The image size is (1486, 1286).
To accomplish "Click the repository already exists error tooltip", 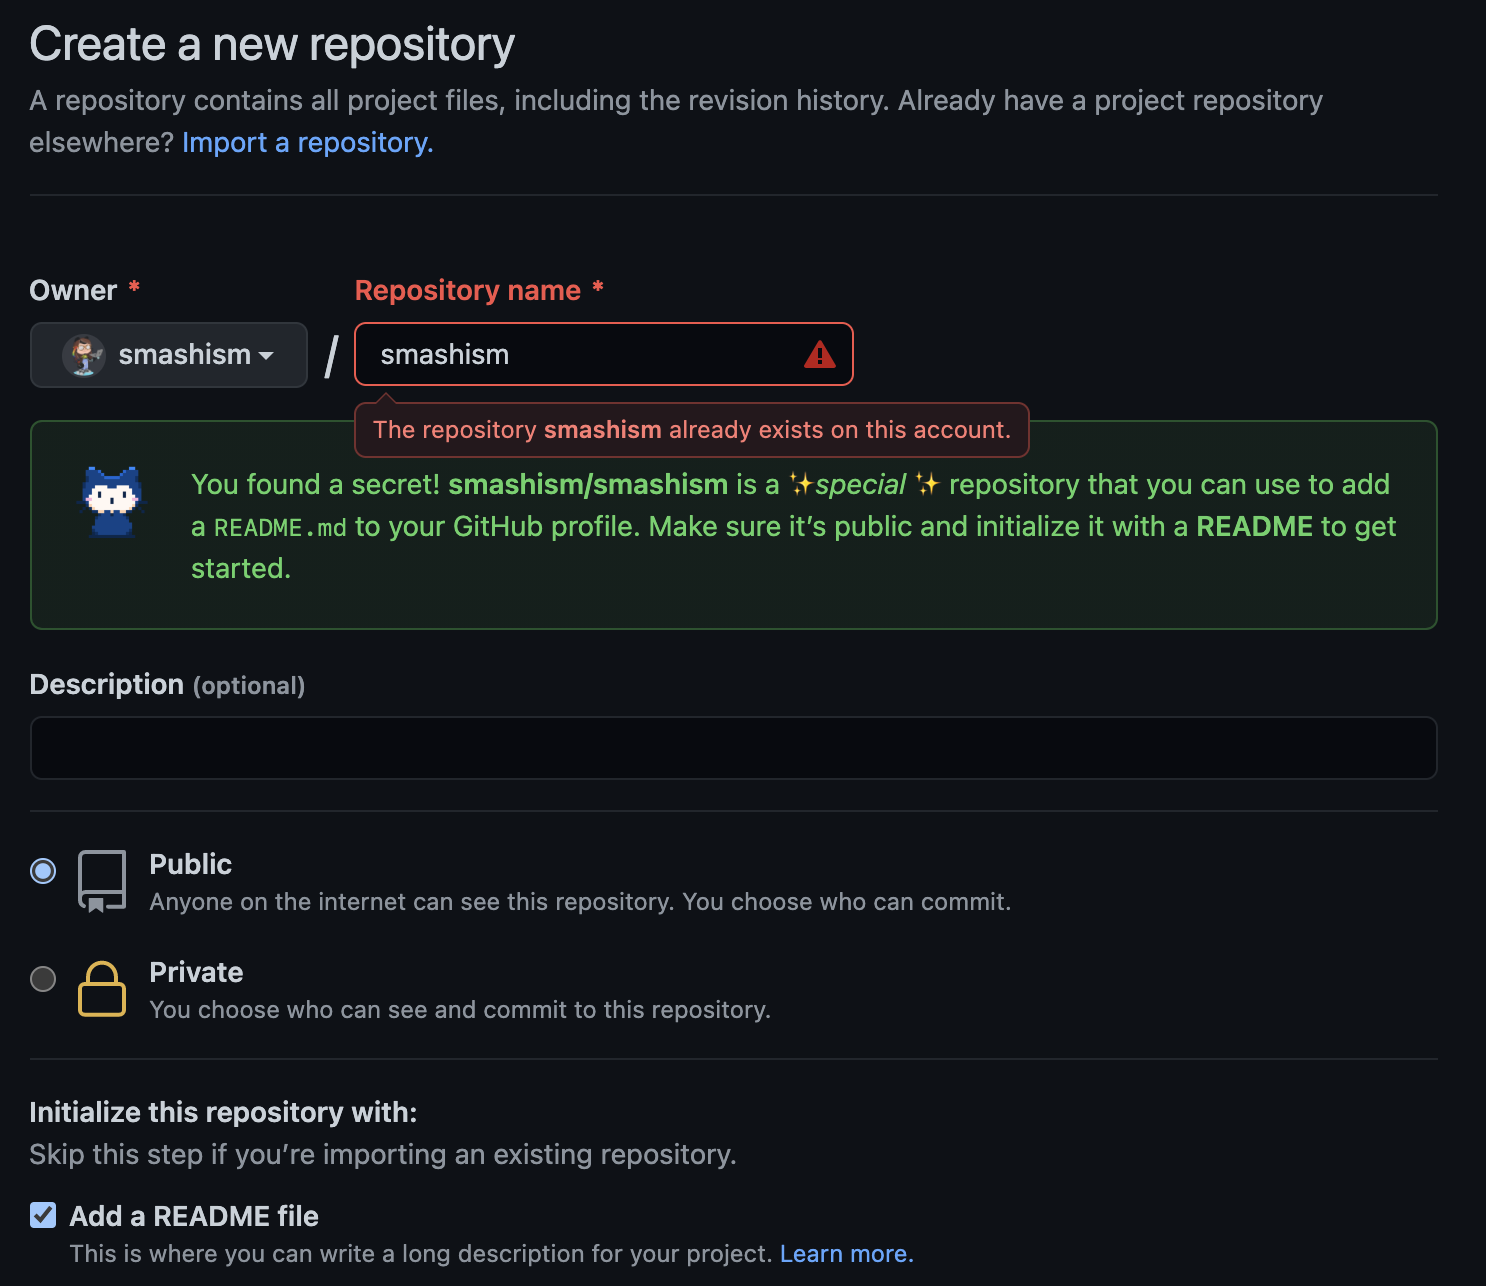I will [x=691, y=430].
